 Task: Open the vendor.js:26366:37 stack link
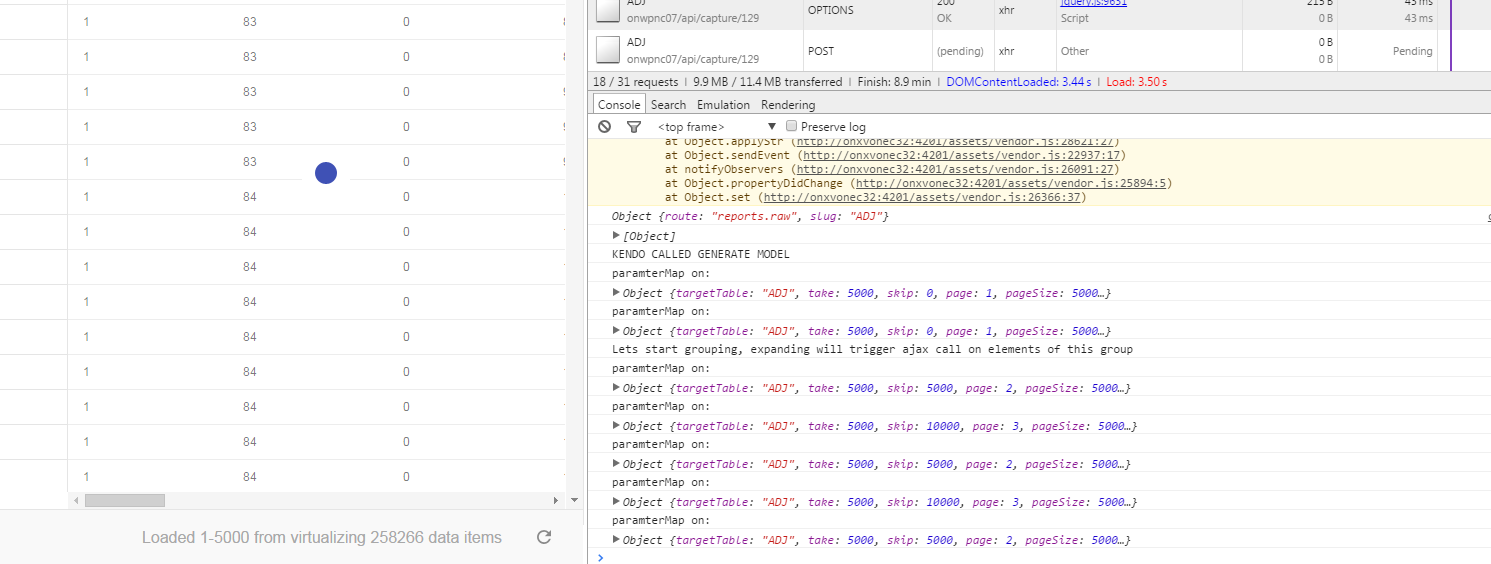(921, 197)
